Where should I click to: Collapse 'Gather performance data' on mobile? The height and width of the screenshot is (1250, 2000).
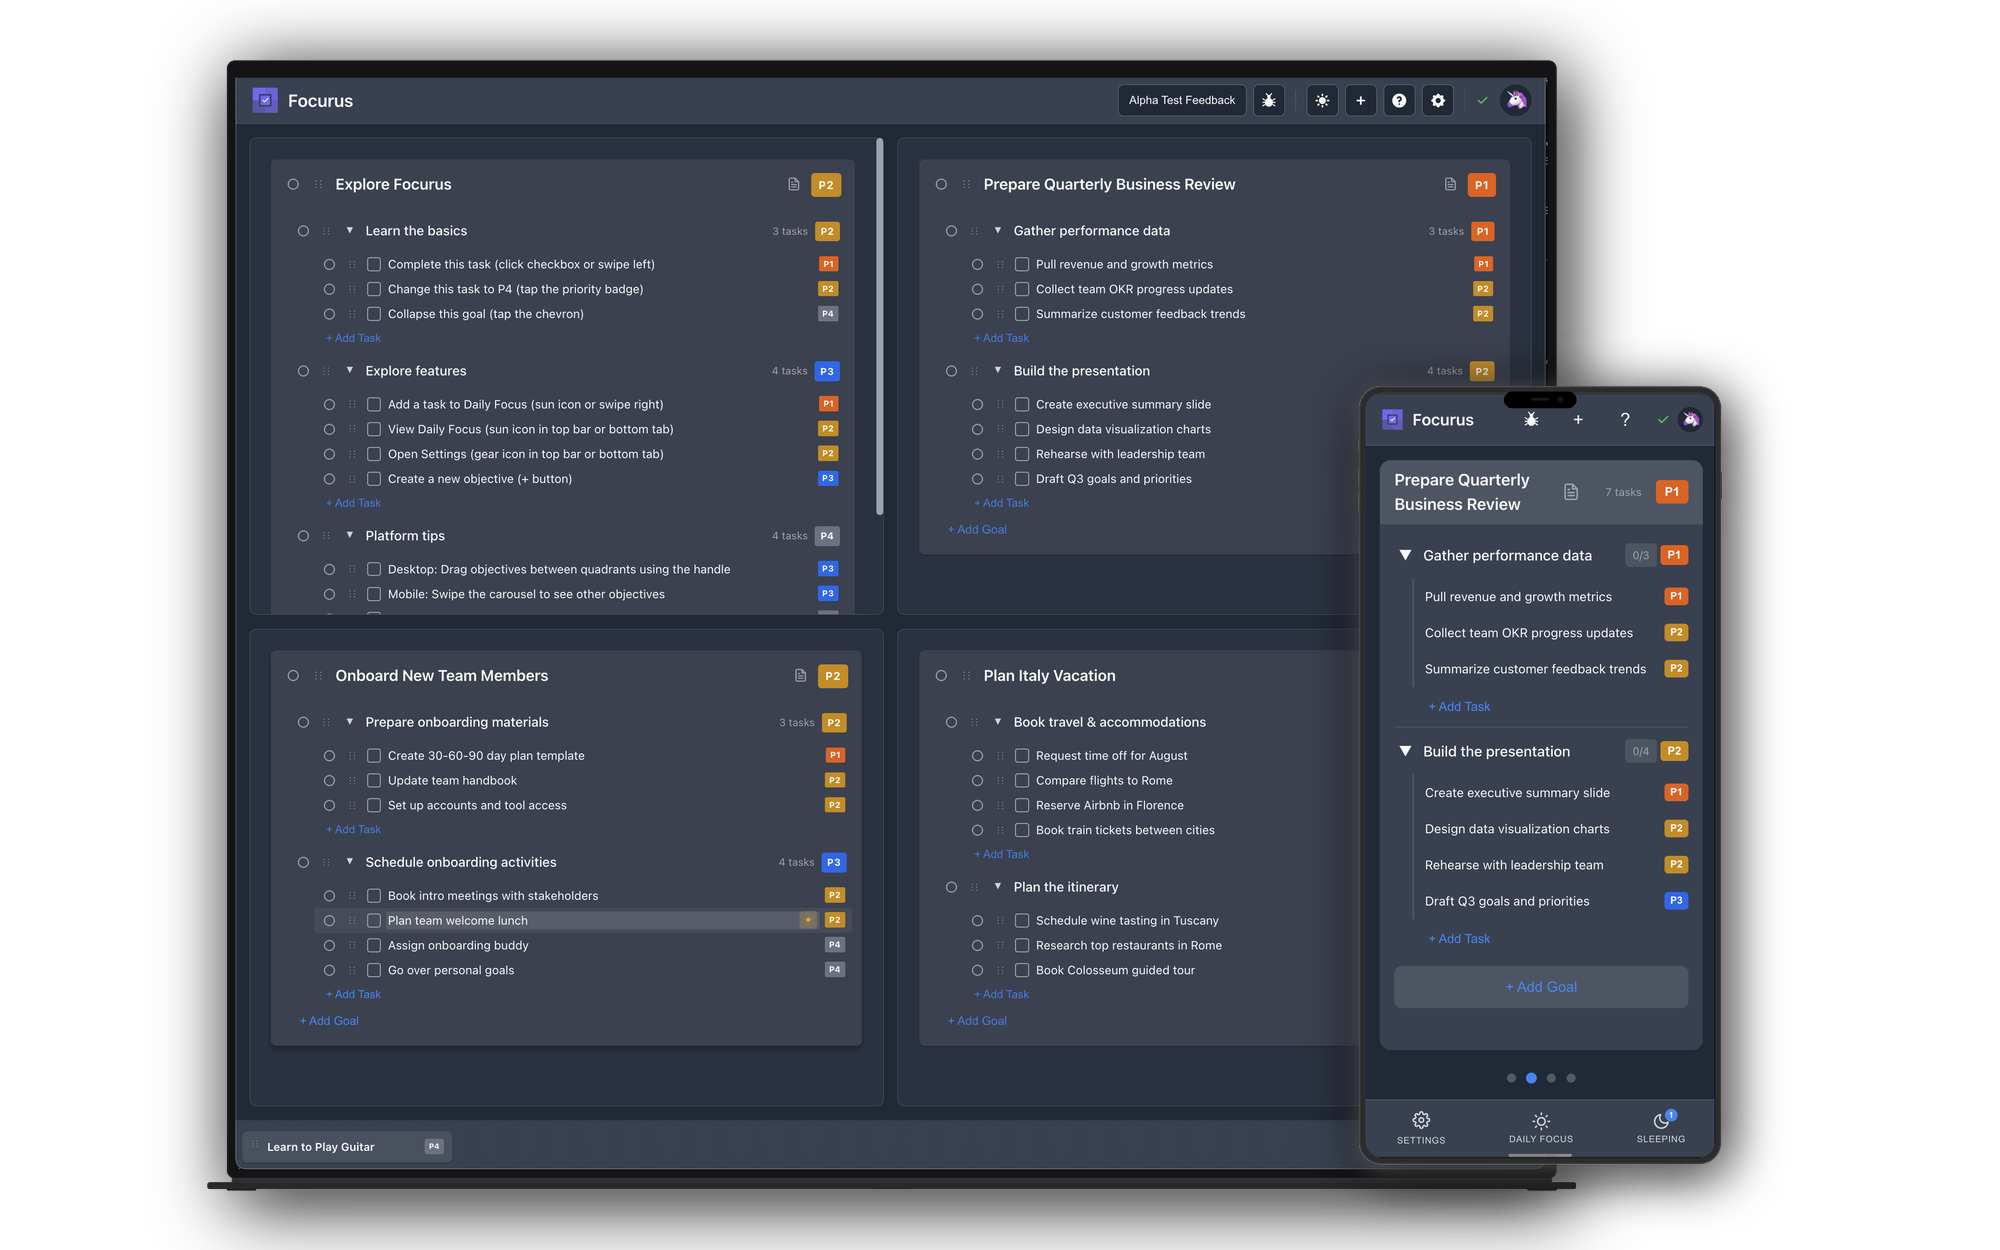tap(1404, 555)
